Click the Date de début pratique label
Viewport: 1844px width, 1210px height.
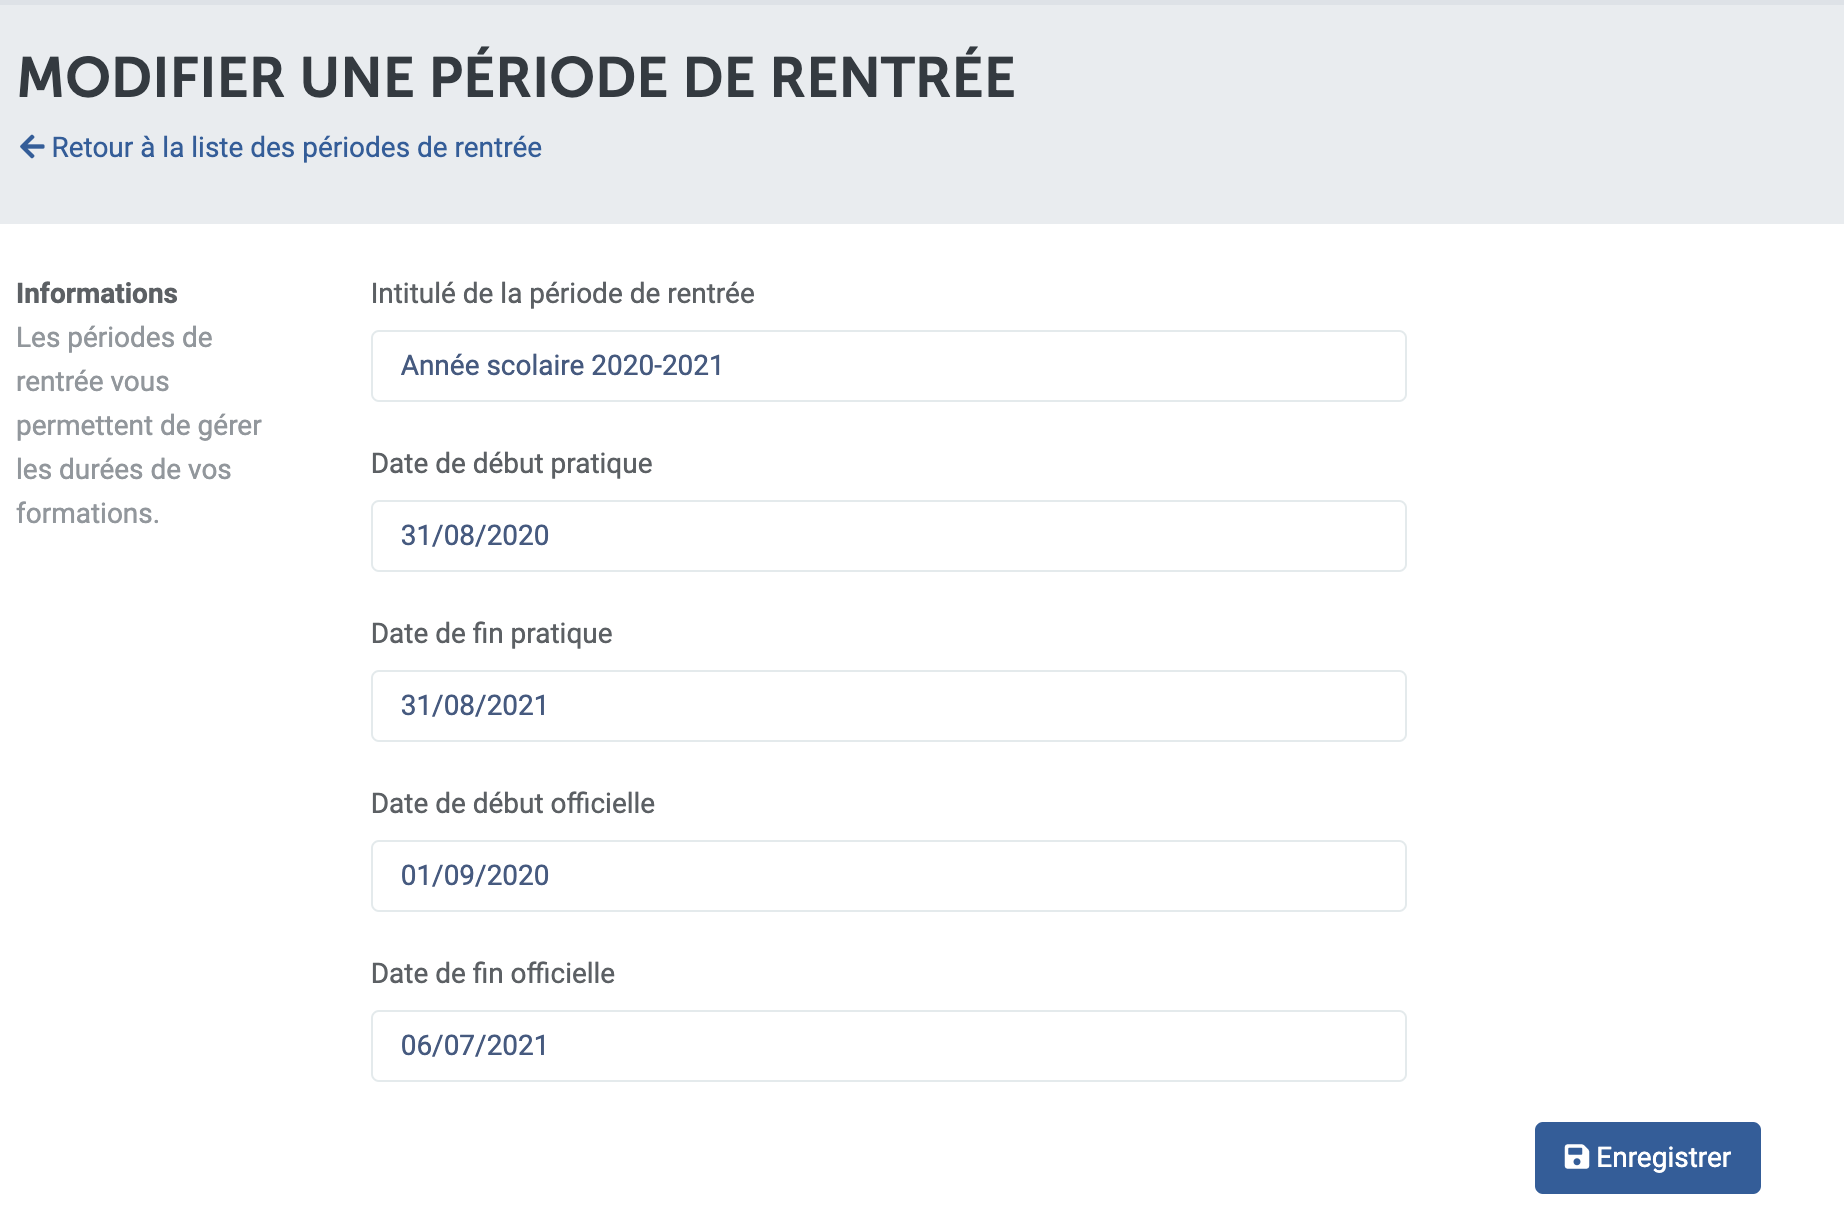click(511, 463)
